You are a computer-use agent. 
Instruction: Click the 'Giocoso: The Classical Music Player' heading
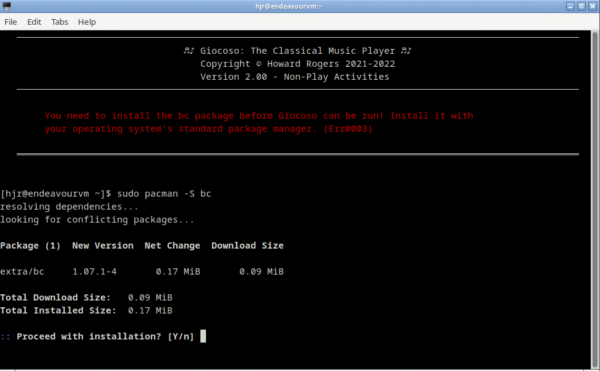point(297,51)
